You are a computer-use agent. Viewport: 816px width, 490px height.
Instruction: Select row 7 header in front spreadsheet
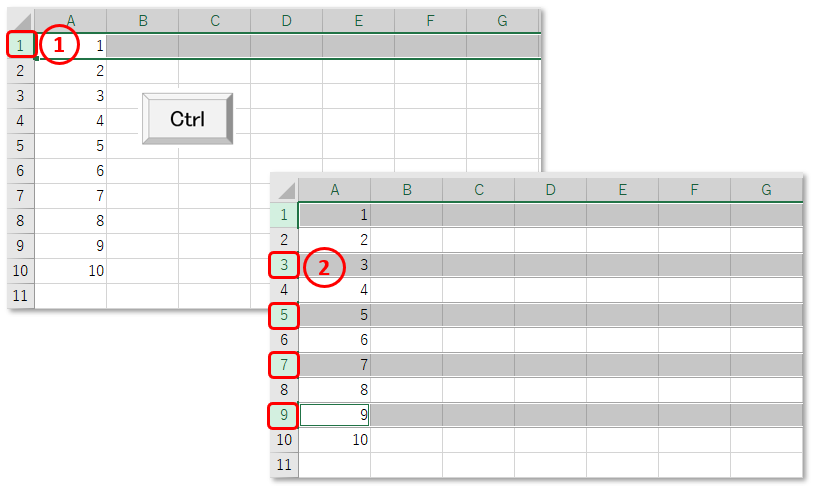(x=284, y=365)
